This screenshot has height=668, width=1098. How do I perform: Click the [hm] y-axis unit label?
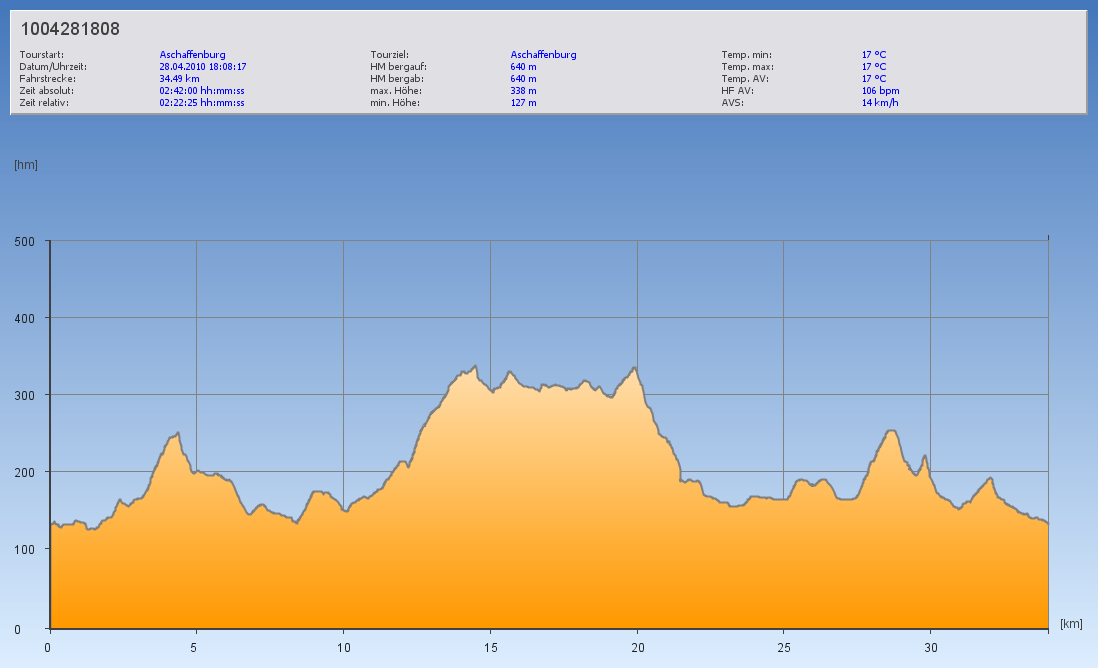coord(26,165)
